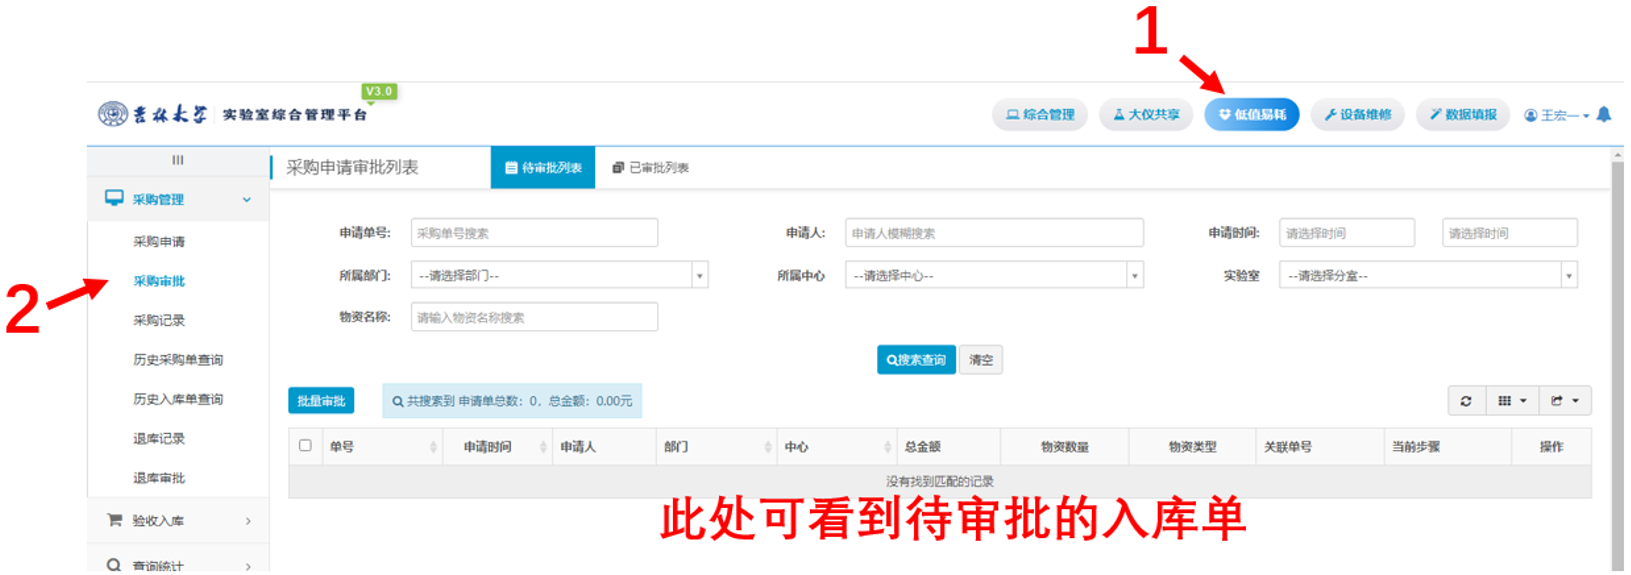Toggle the select-all checkbox in table header
Image resolution: width=1631 pixels, height=575 pixels.
click(305, 446)
